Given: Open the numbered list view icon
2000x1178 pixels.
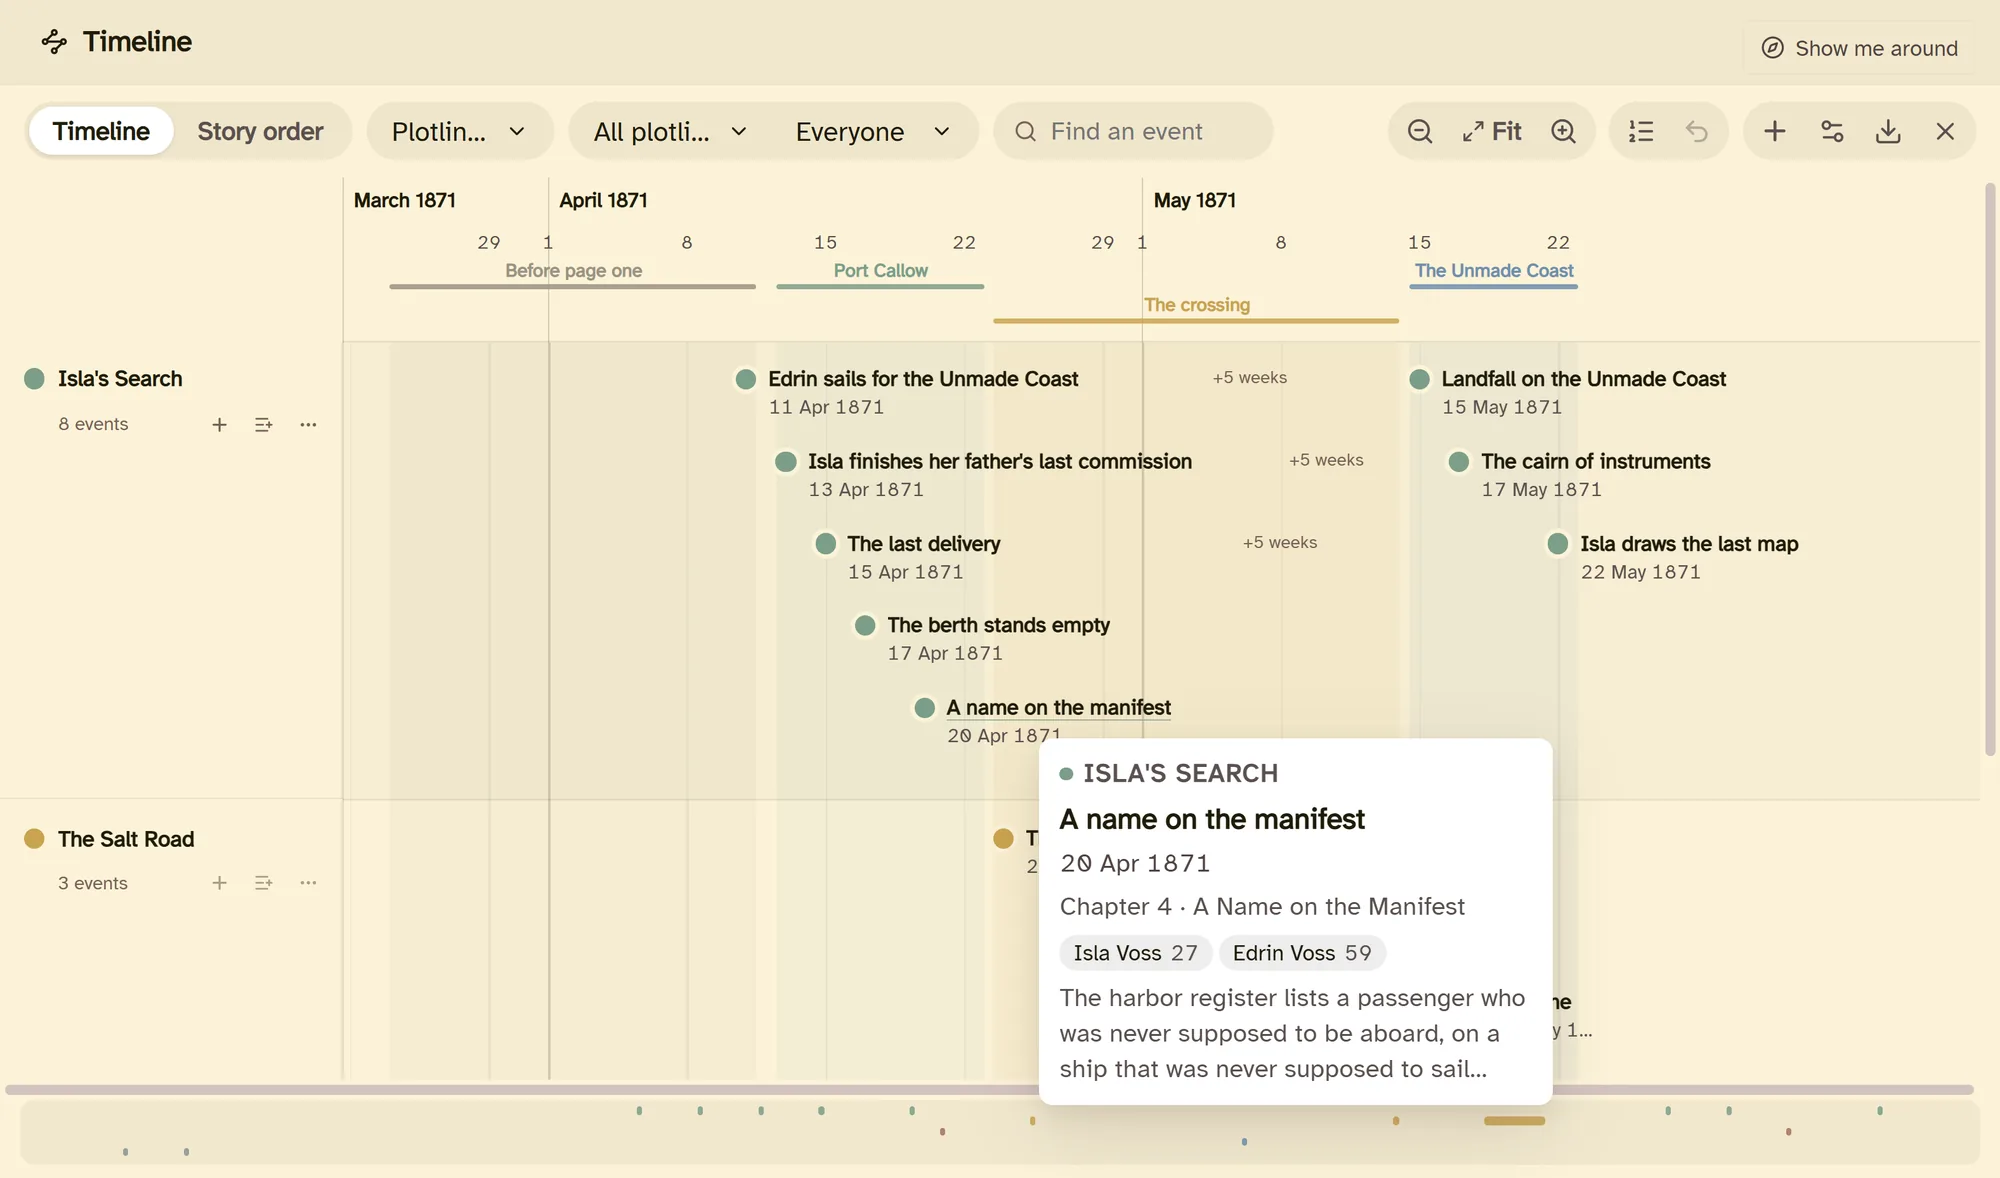Looking at the screenshot, I should [x=1641, y=131].
